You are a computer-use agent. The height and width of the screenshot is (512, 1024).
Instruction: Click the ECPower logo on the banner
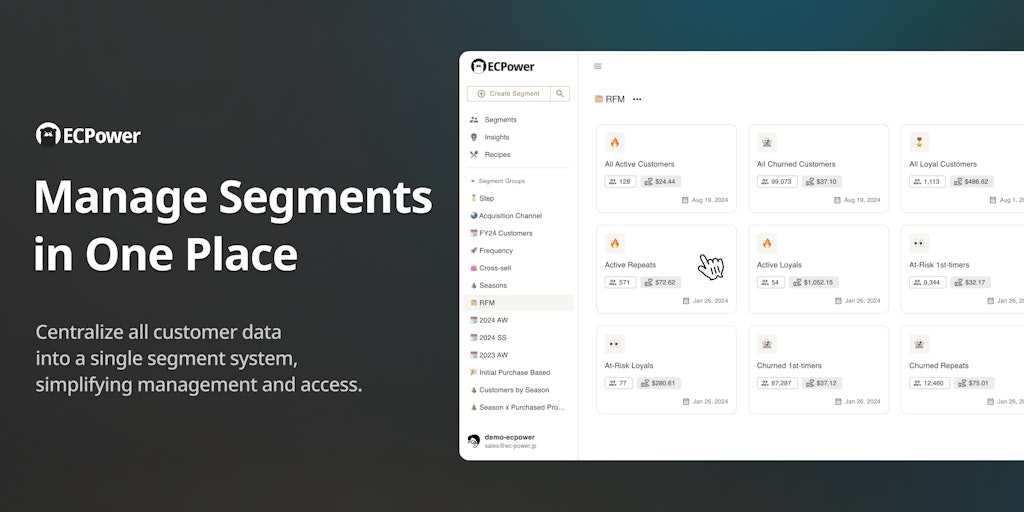point(88,135)
